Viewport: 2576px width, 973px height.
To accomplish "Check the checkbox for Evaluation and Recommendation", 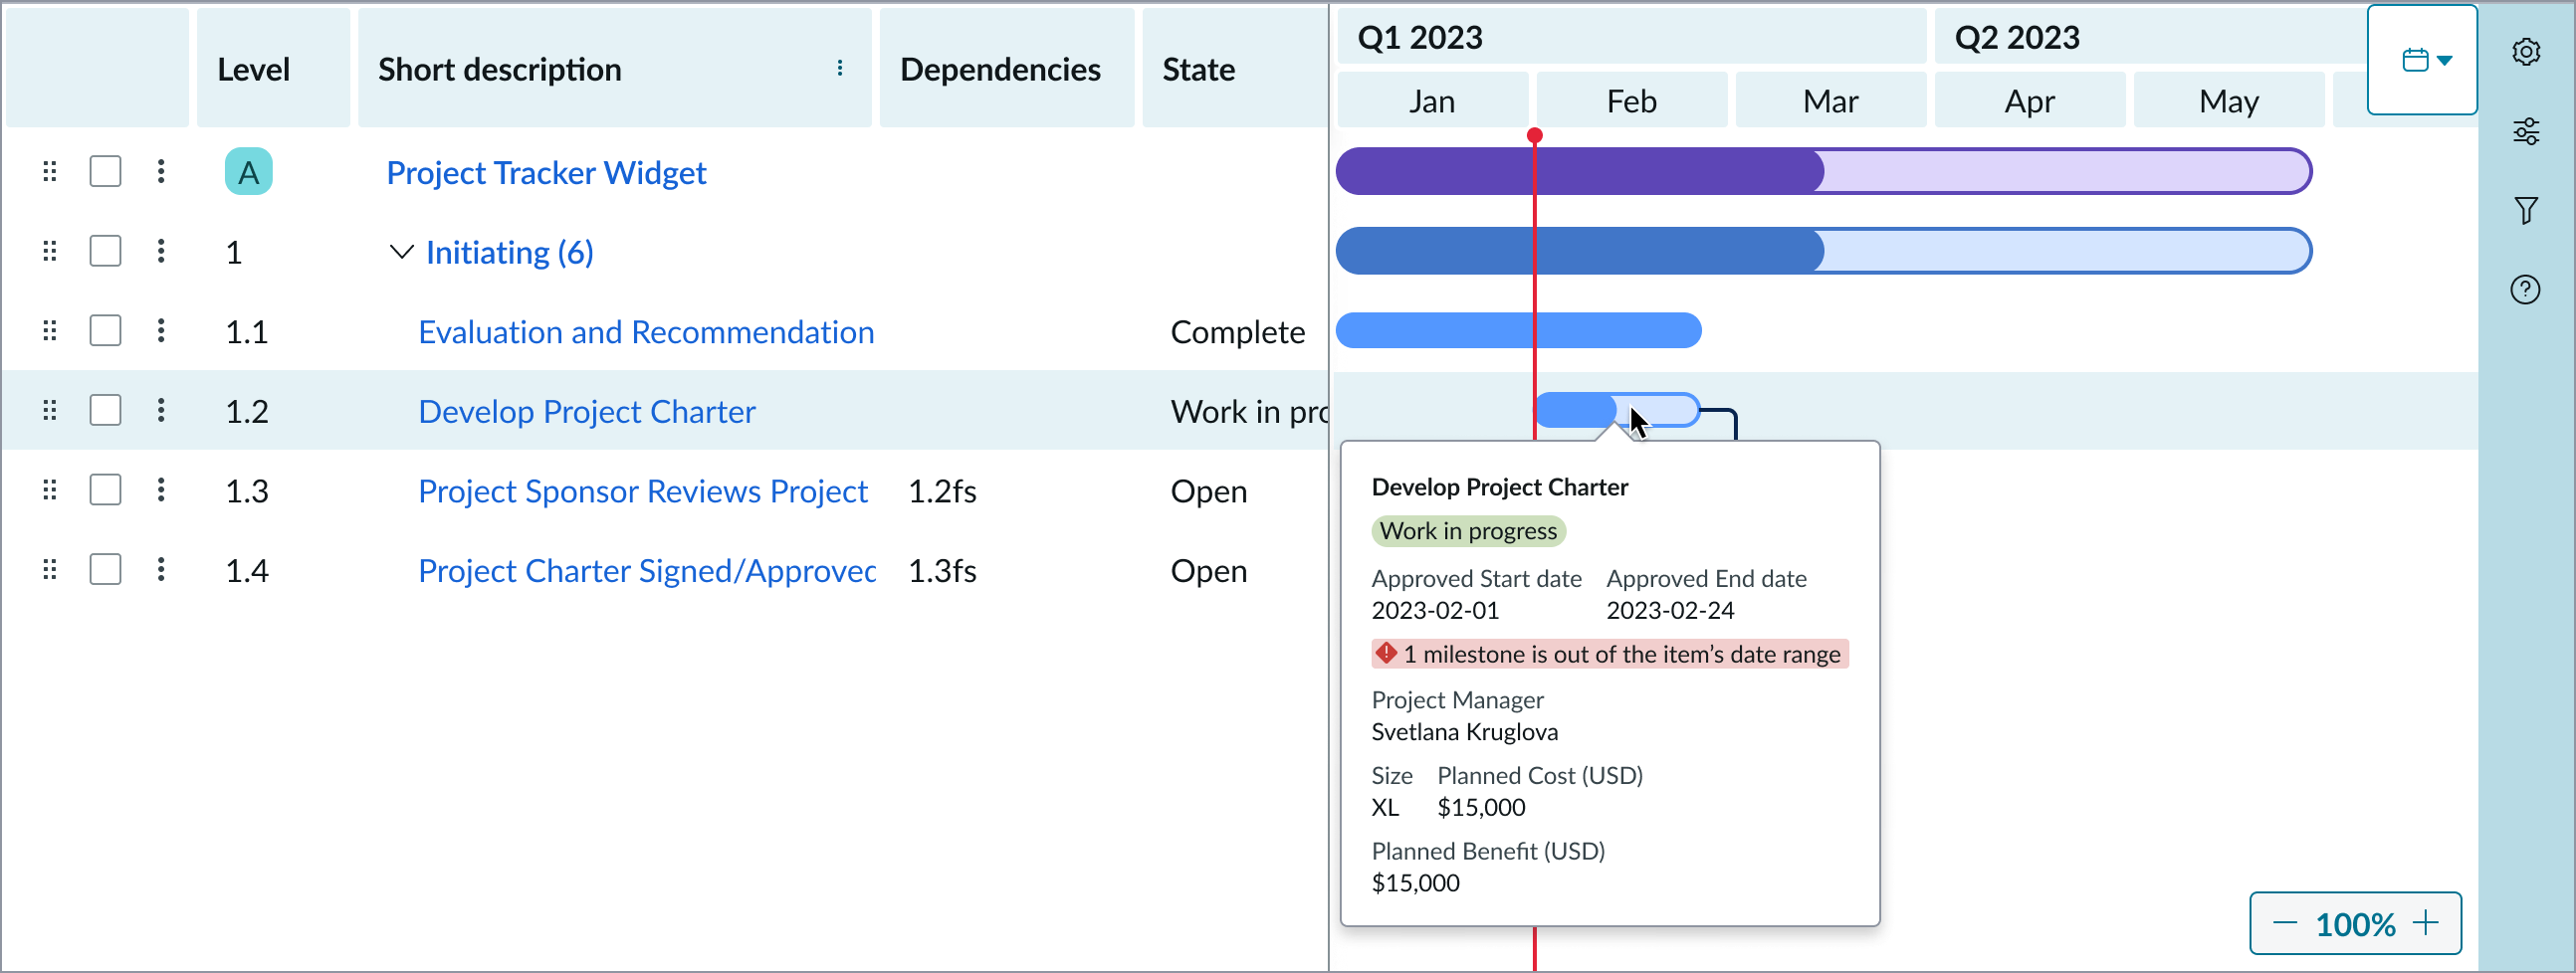I will click(105, 330).
